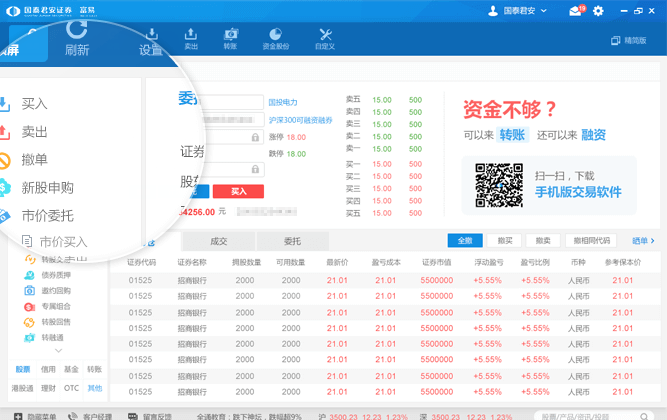Image resolution: width=667 pixels, height=420 pixels.
Task: Open 专属组合 in the sidebar
Action: (47, 306)
